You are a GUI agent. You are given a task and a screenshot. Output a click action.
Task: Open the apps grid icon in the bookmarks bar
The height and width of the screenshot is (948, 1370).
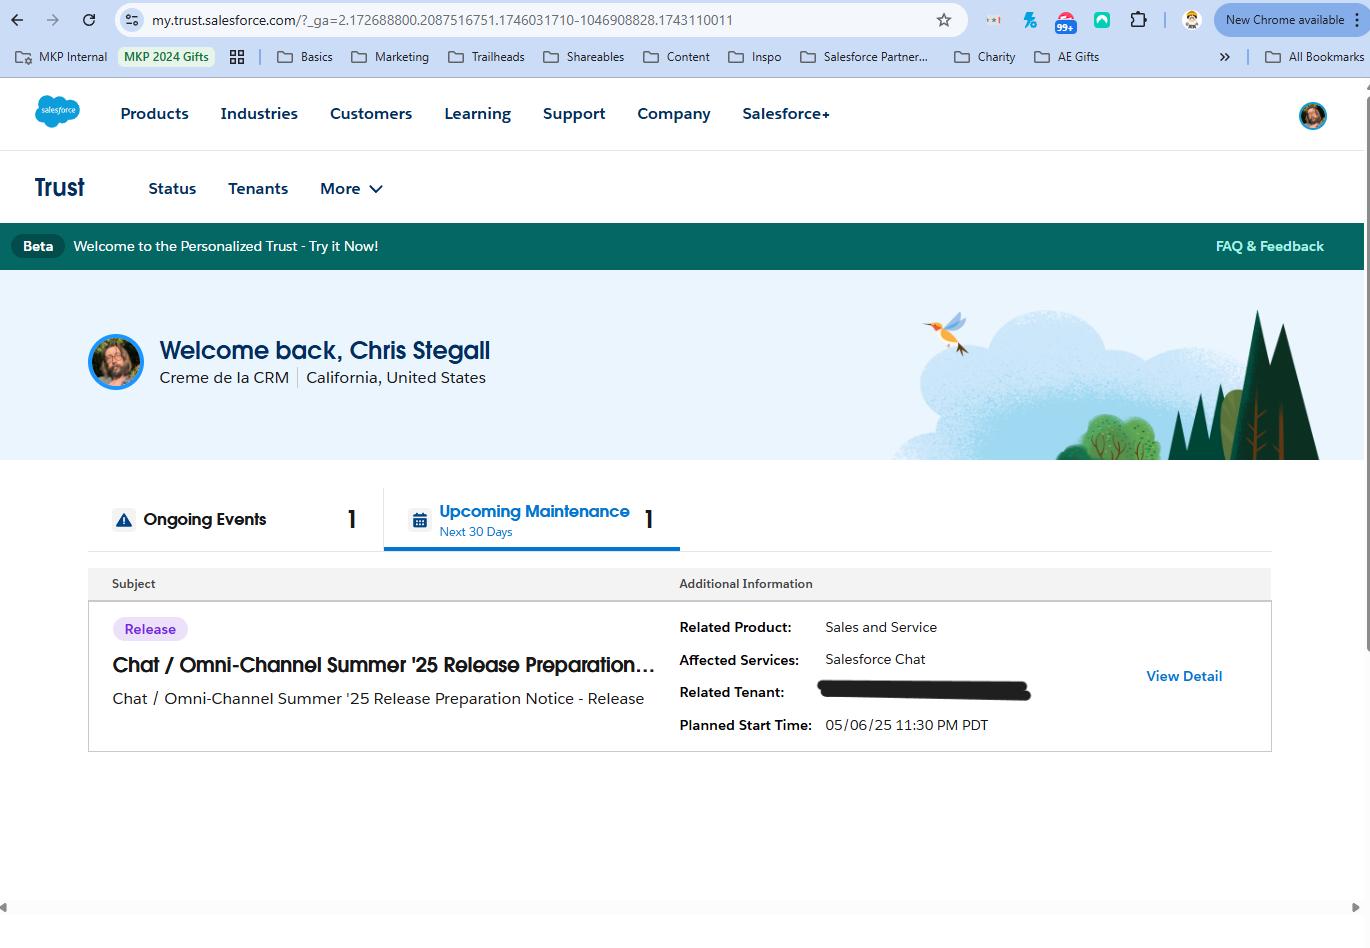[x=237, y=57]
